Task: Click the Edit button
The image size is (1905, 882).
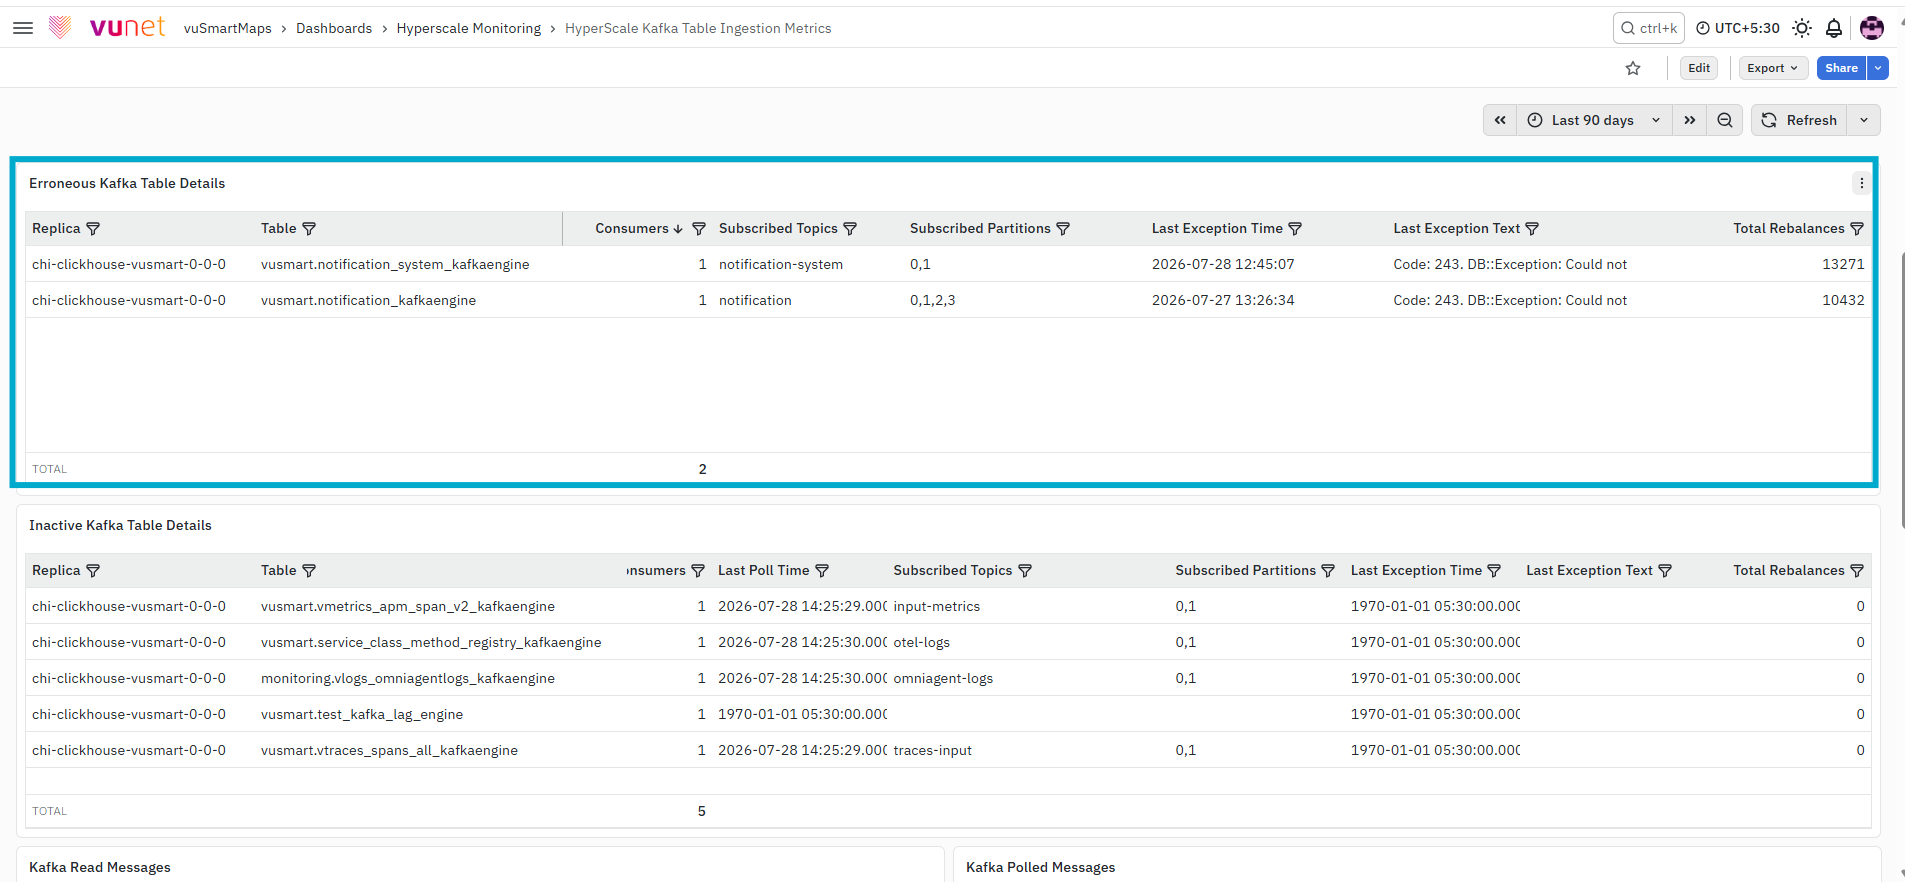Action: point(1699,68)
